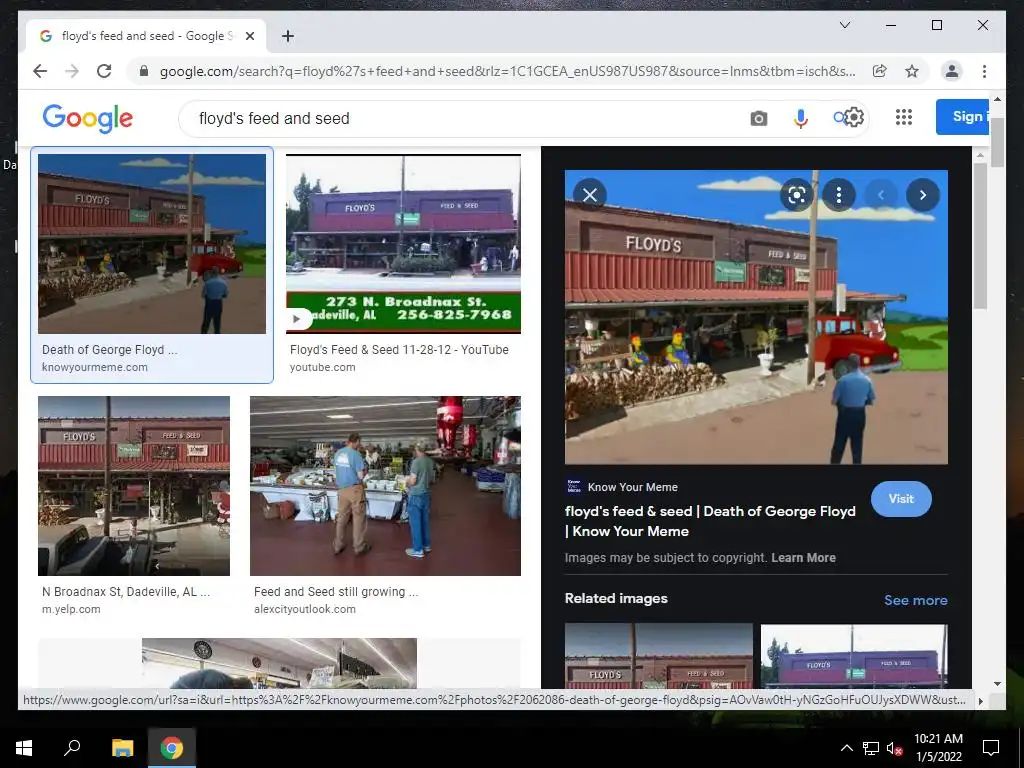Show the next image in preview

[x=923, y=195]
